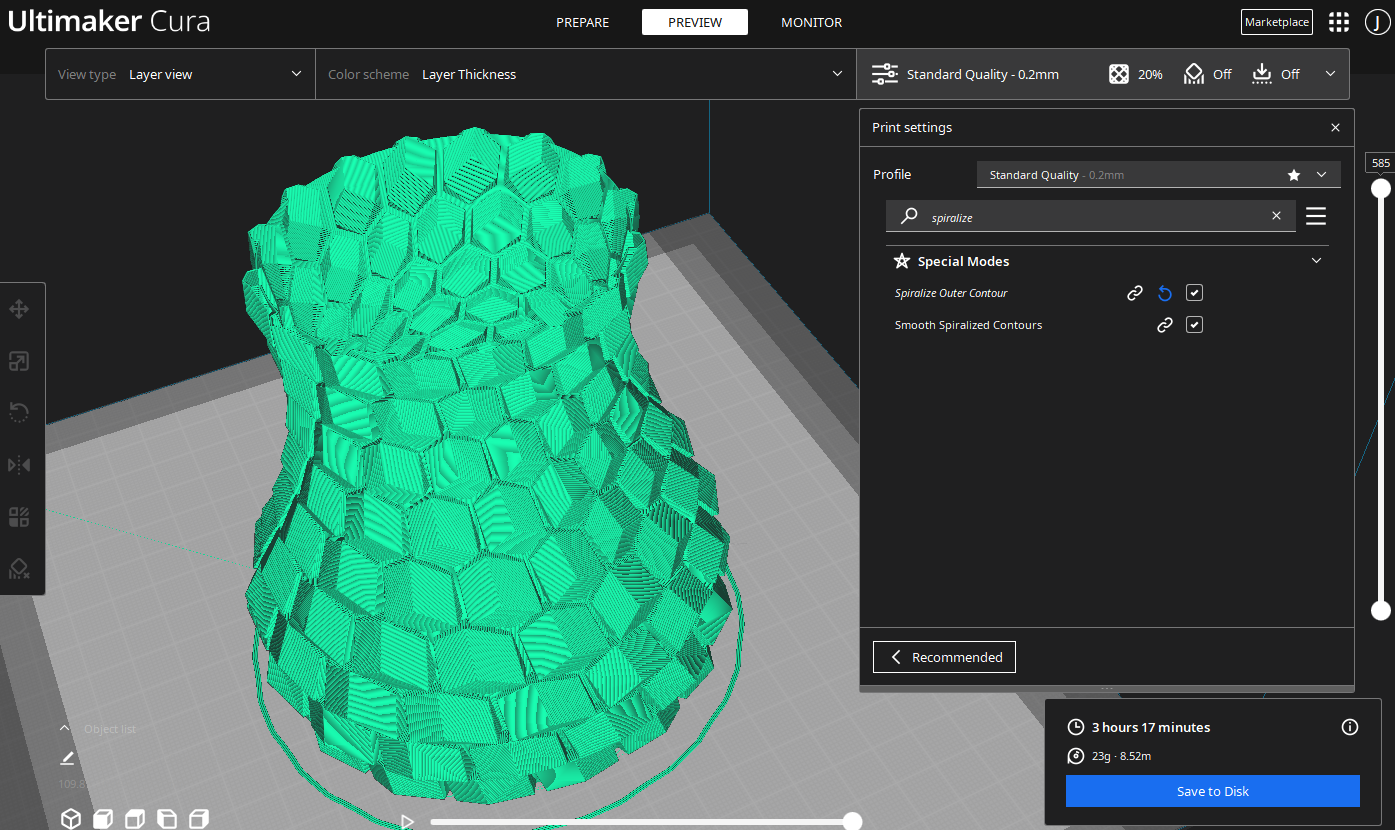Switch to the MONITOR stage tab
1395x830 pixels.
tap(811, 22)
